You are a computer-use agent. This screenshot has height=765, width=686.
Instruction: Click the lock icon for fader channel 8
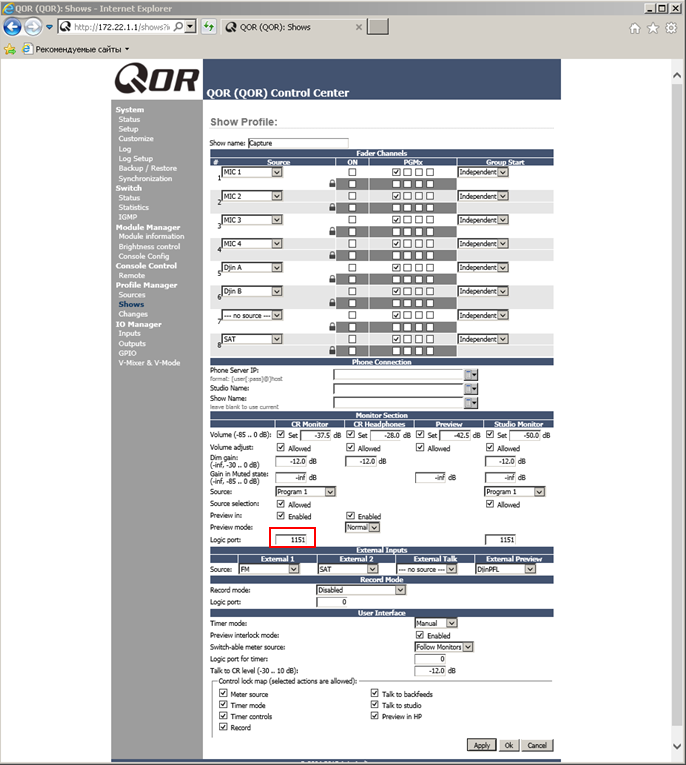tap(332, 350)
